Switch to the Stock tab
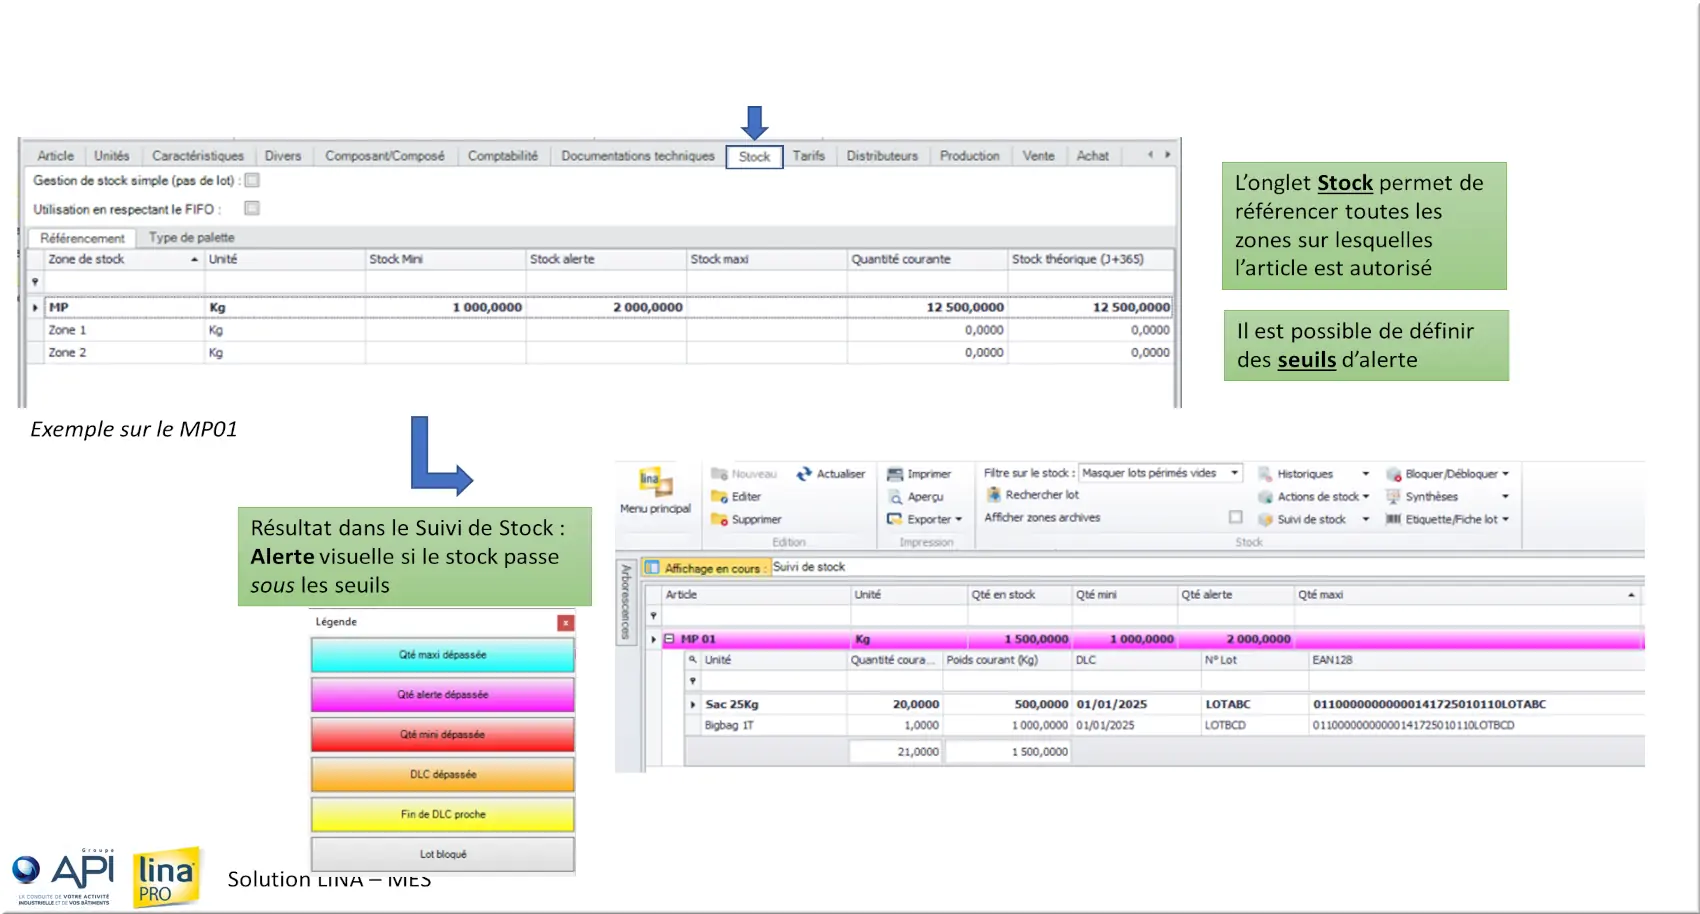The width and height of the screenshot is (1700, 914). point(754,157)
